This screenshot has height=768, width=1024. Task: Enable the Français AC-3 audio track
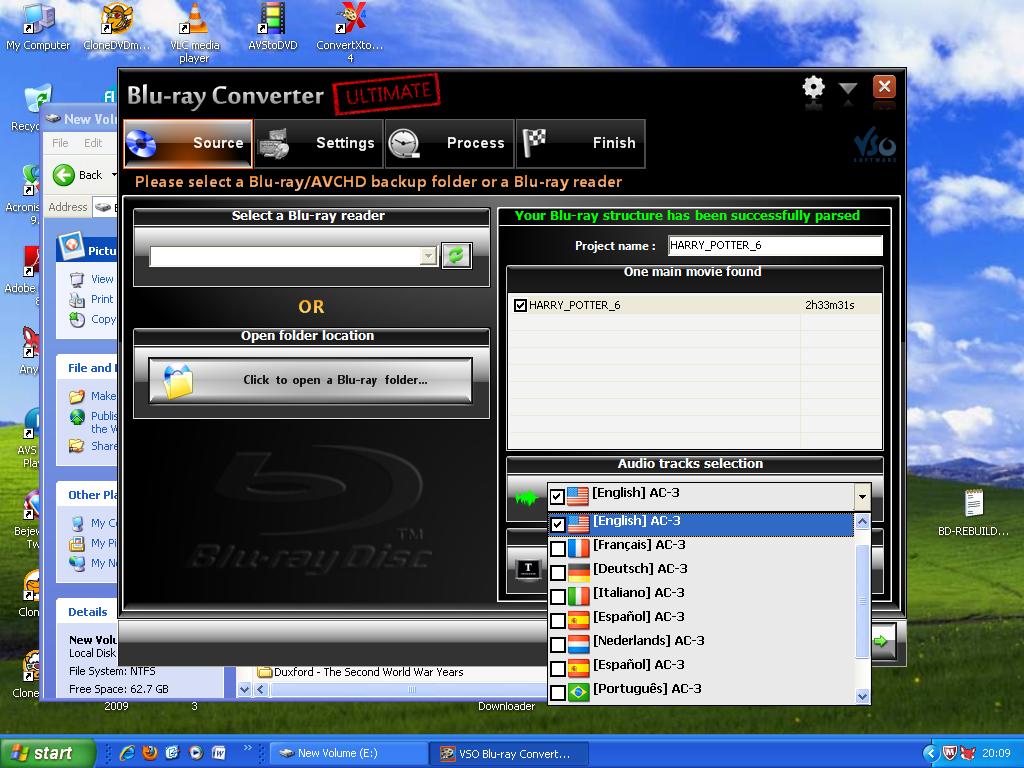558,548
